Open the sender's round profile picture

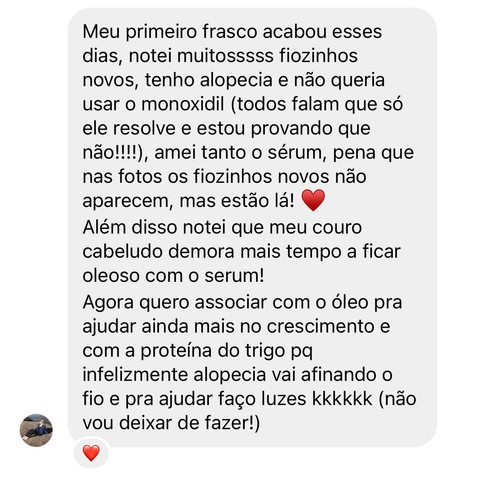click(x=36, y=430)
